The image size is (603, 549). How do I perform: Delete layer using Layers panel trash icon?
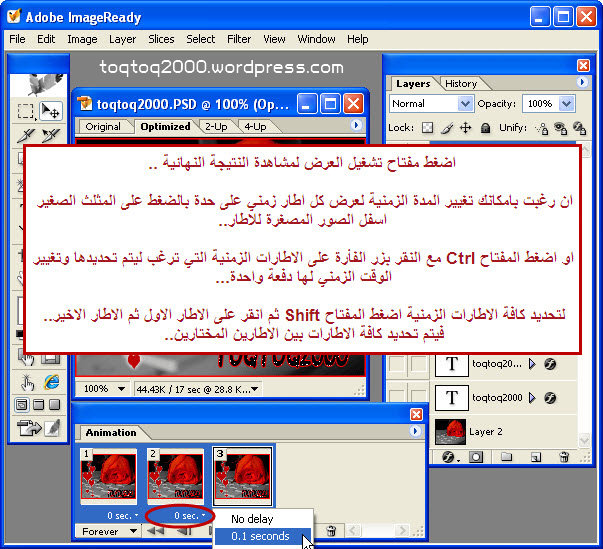point(564,457)
